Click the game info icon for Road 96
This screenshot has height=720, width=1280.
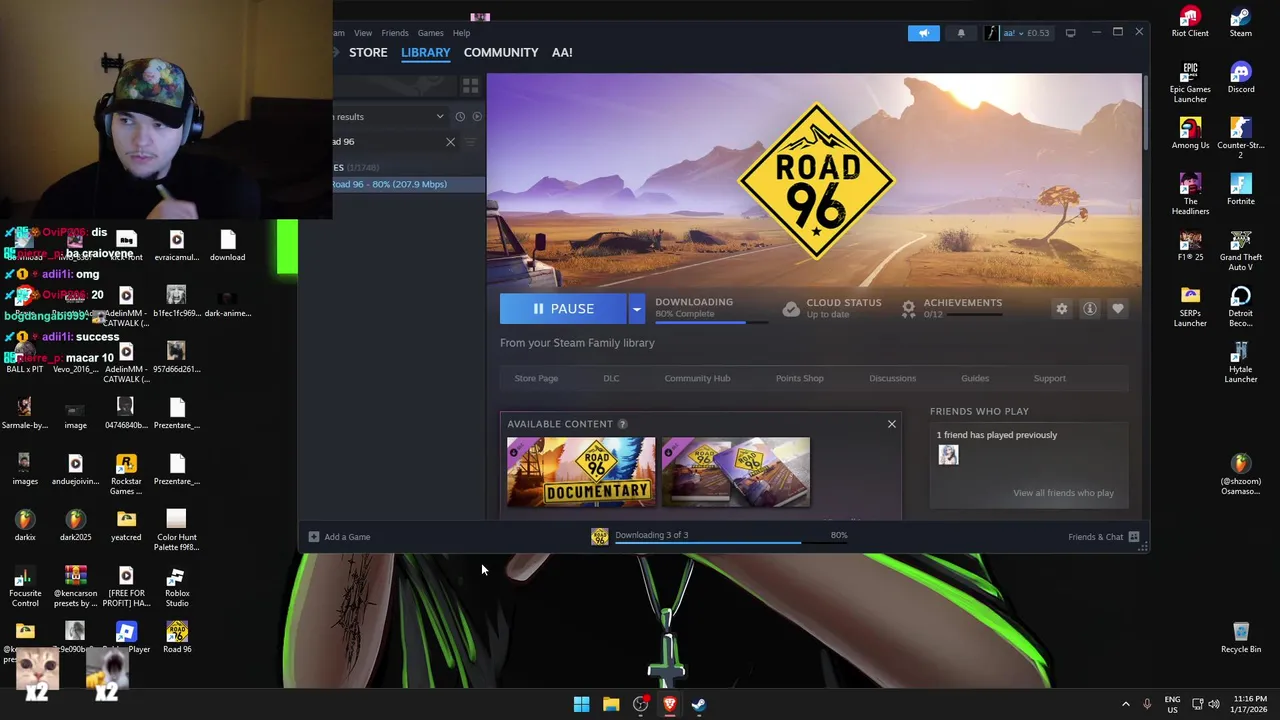1090,309
